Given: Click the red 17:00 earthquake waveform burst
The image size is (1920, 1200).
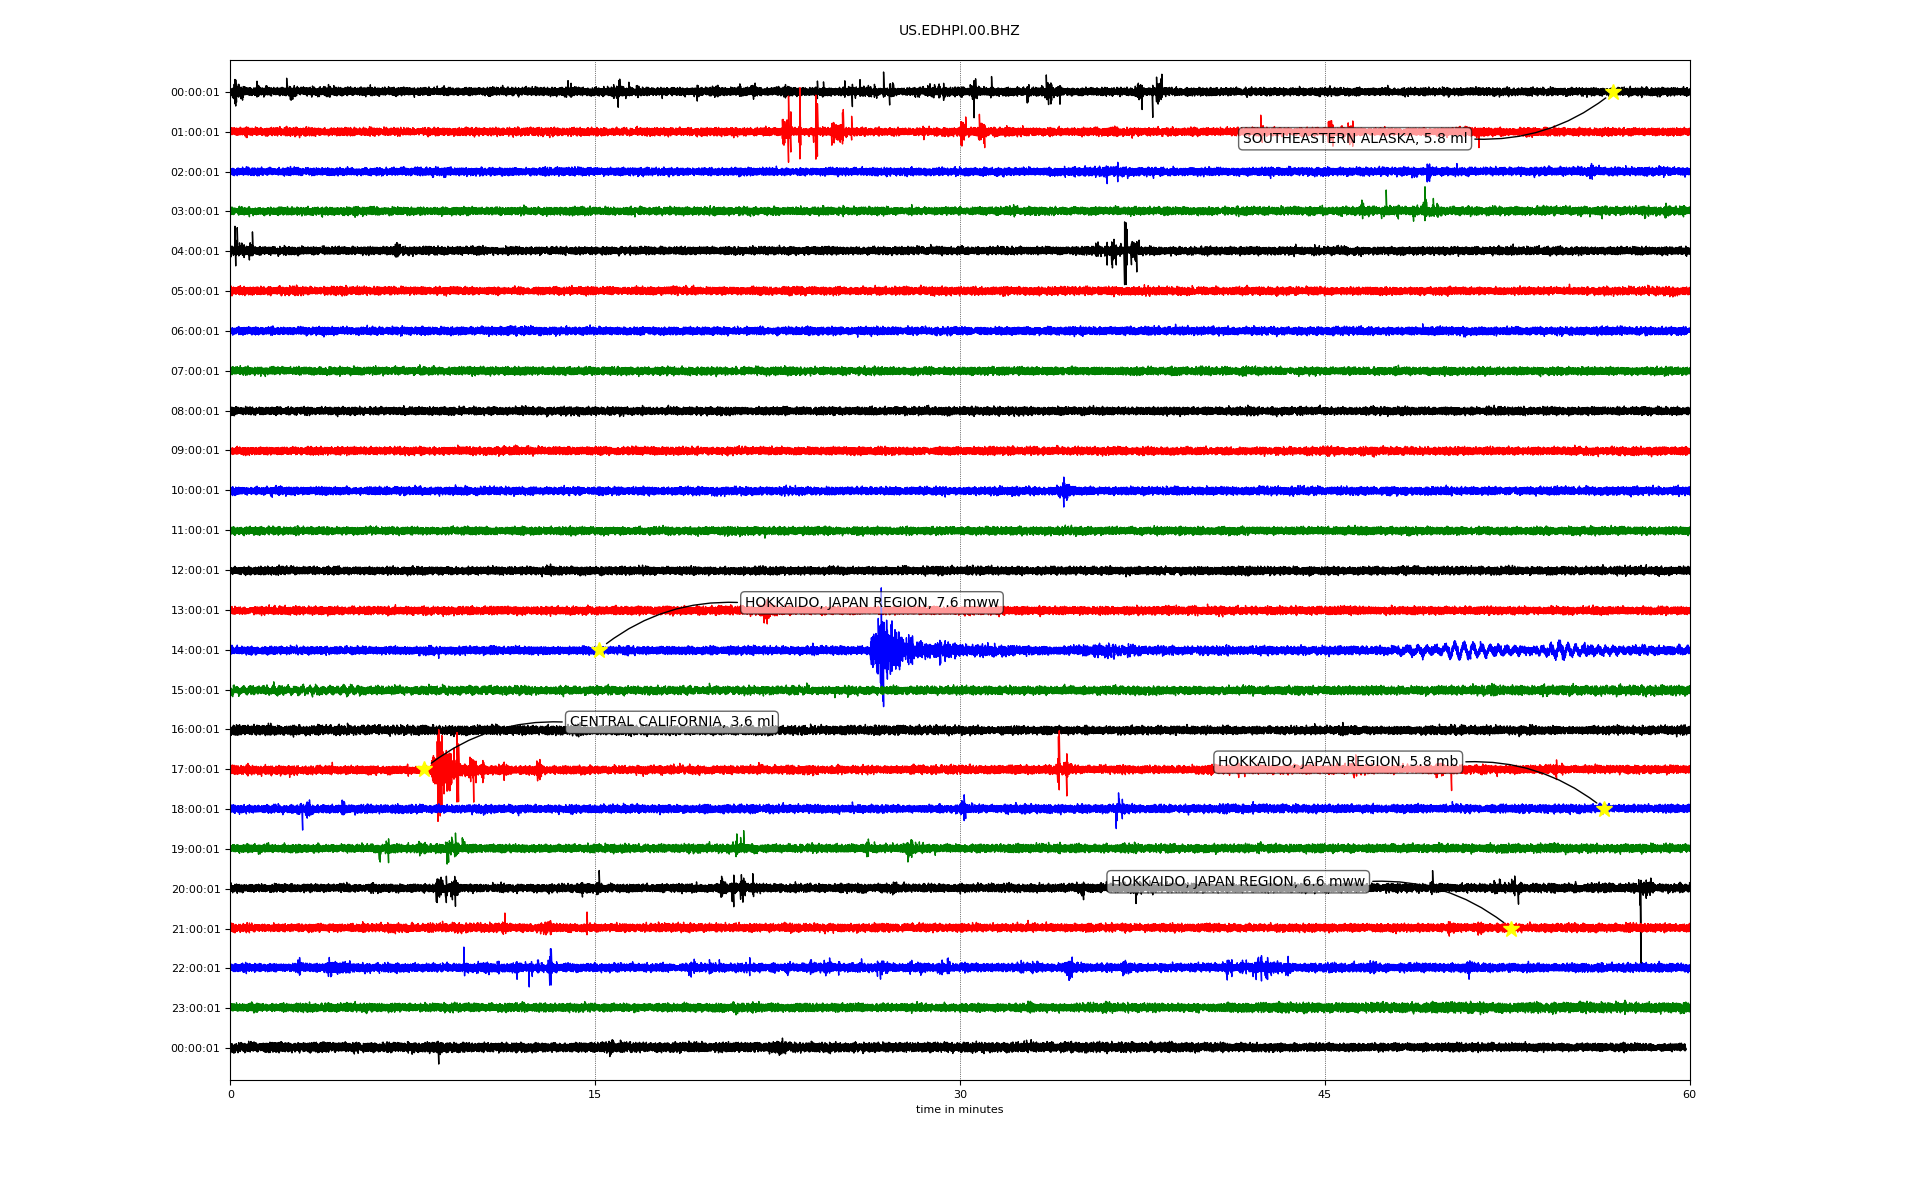Looking at the screenshot, I should 443,769.
